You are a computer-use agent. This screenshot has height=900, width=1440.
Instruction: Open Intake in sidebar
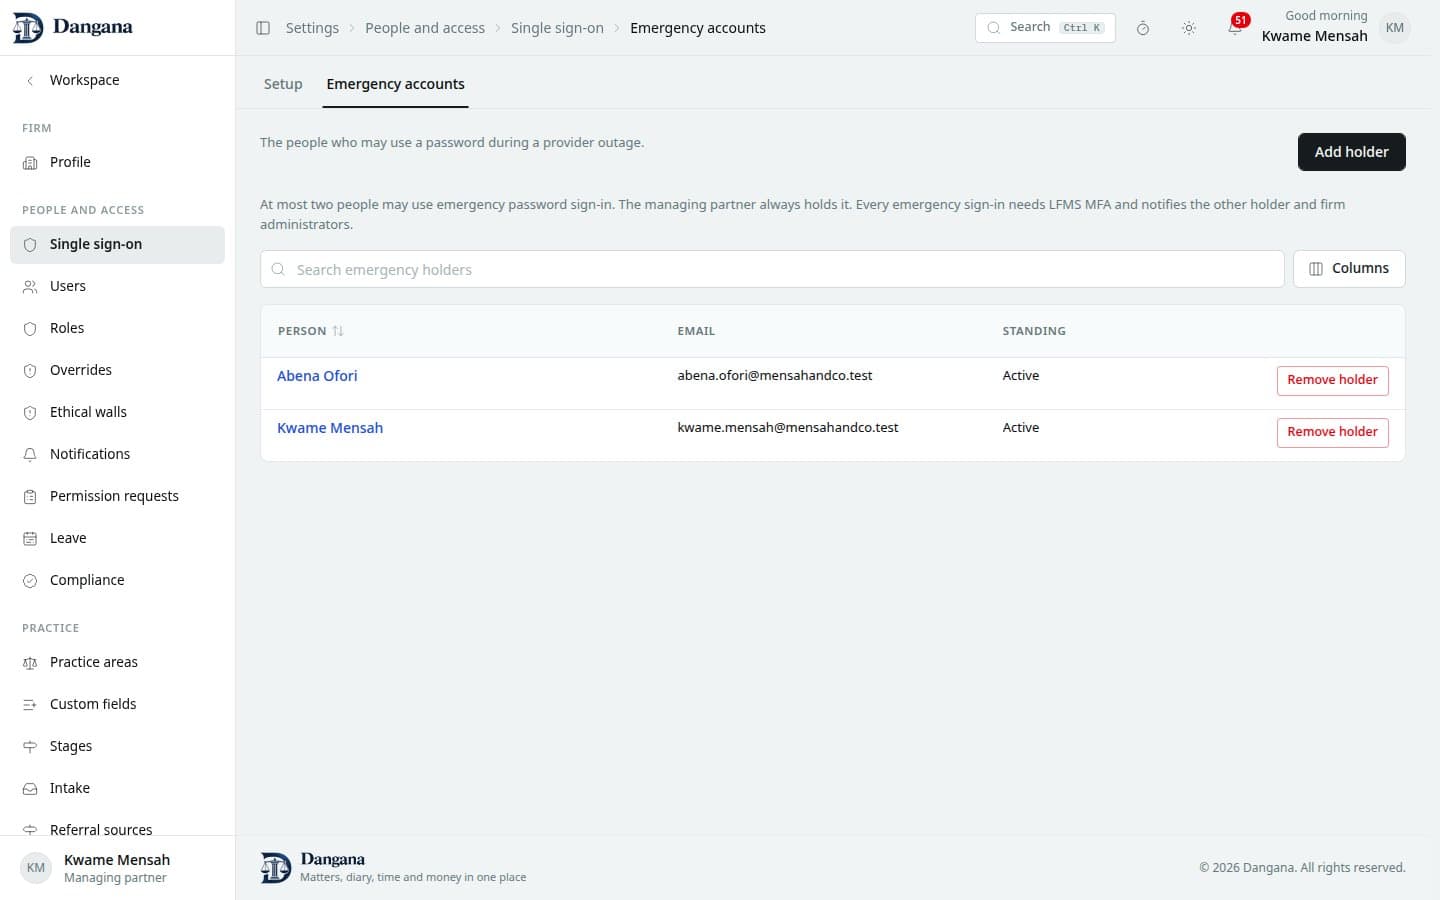(117, 788)
